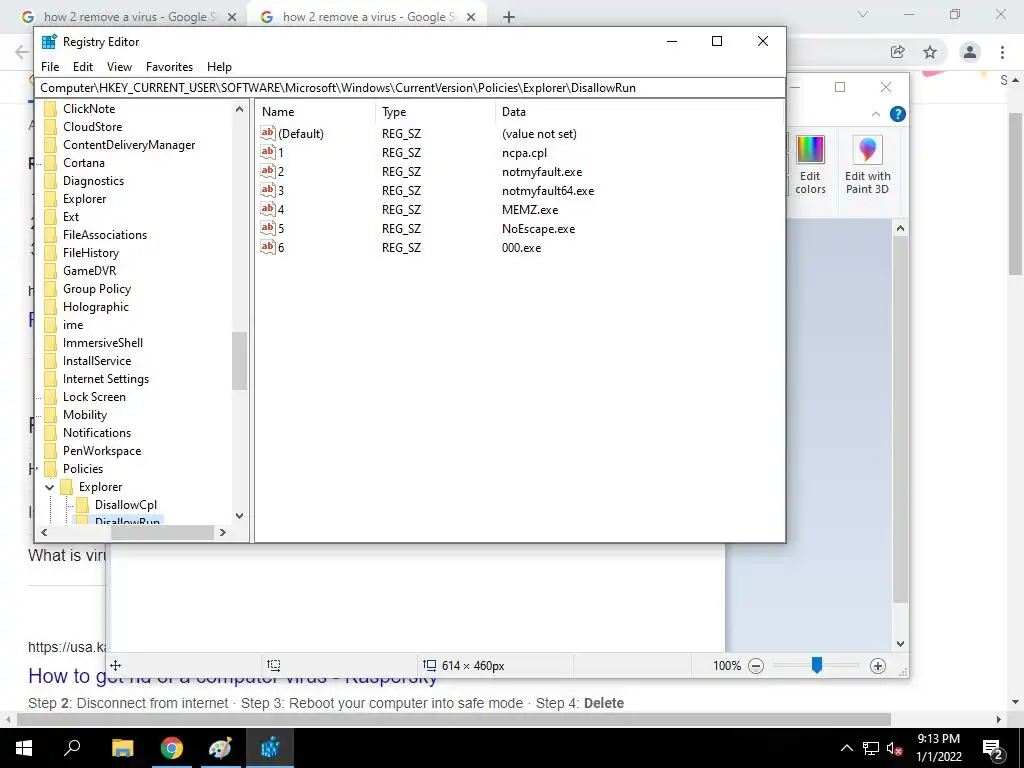Click the registry path address bar

(x=410, y=88)
